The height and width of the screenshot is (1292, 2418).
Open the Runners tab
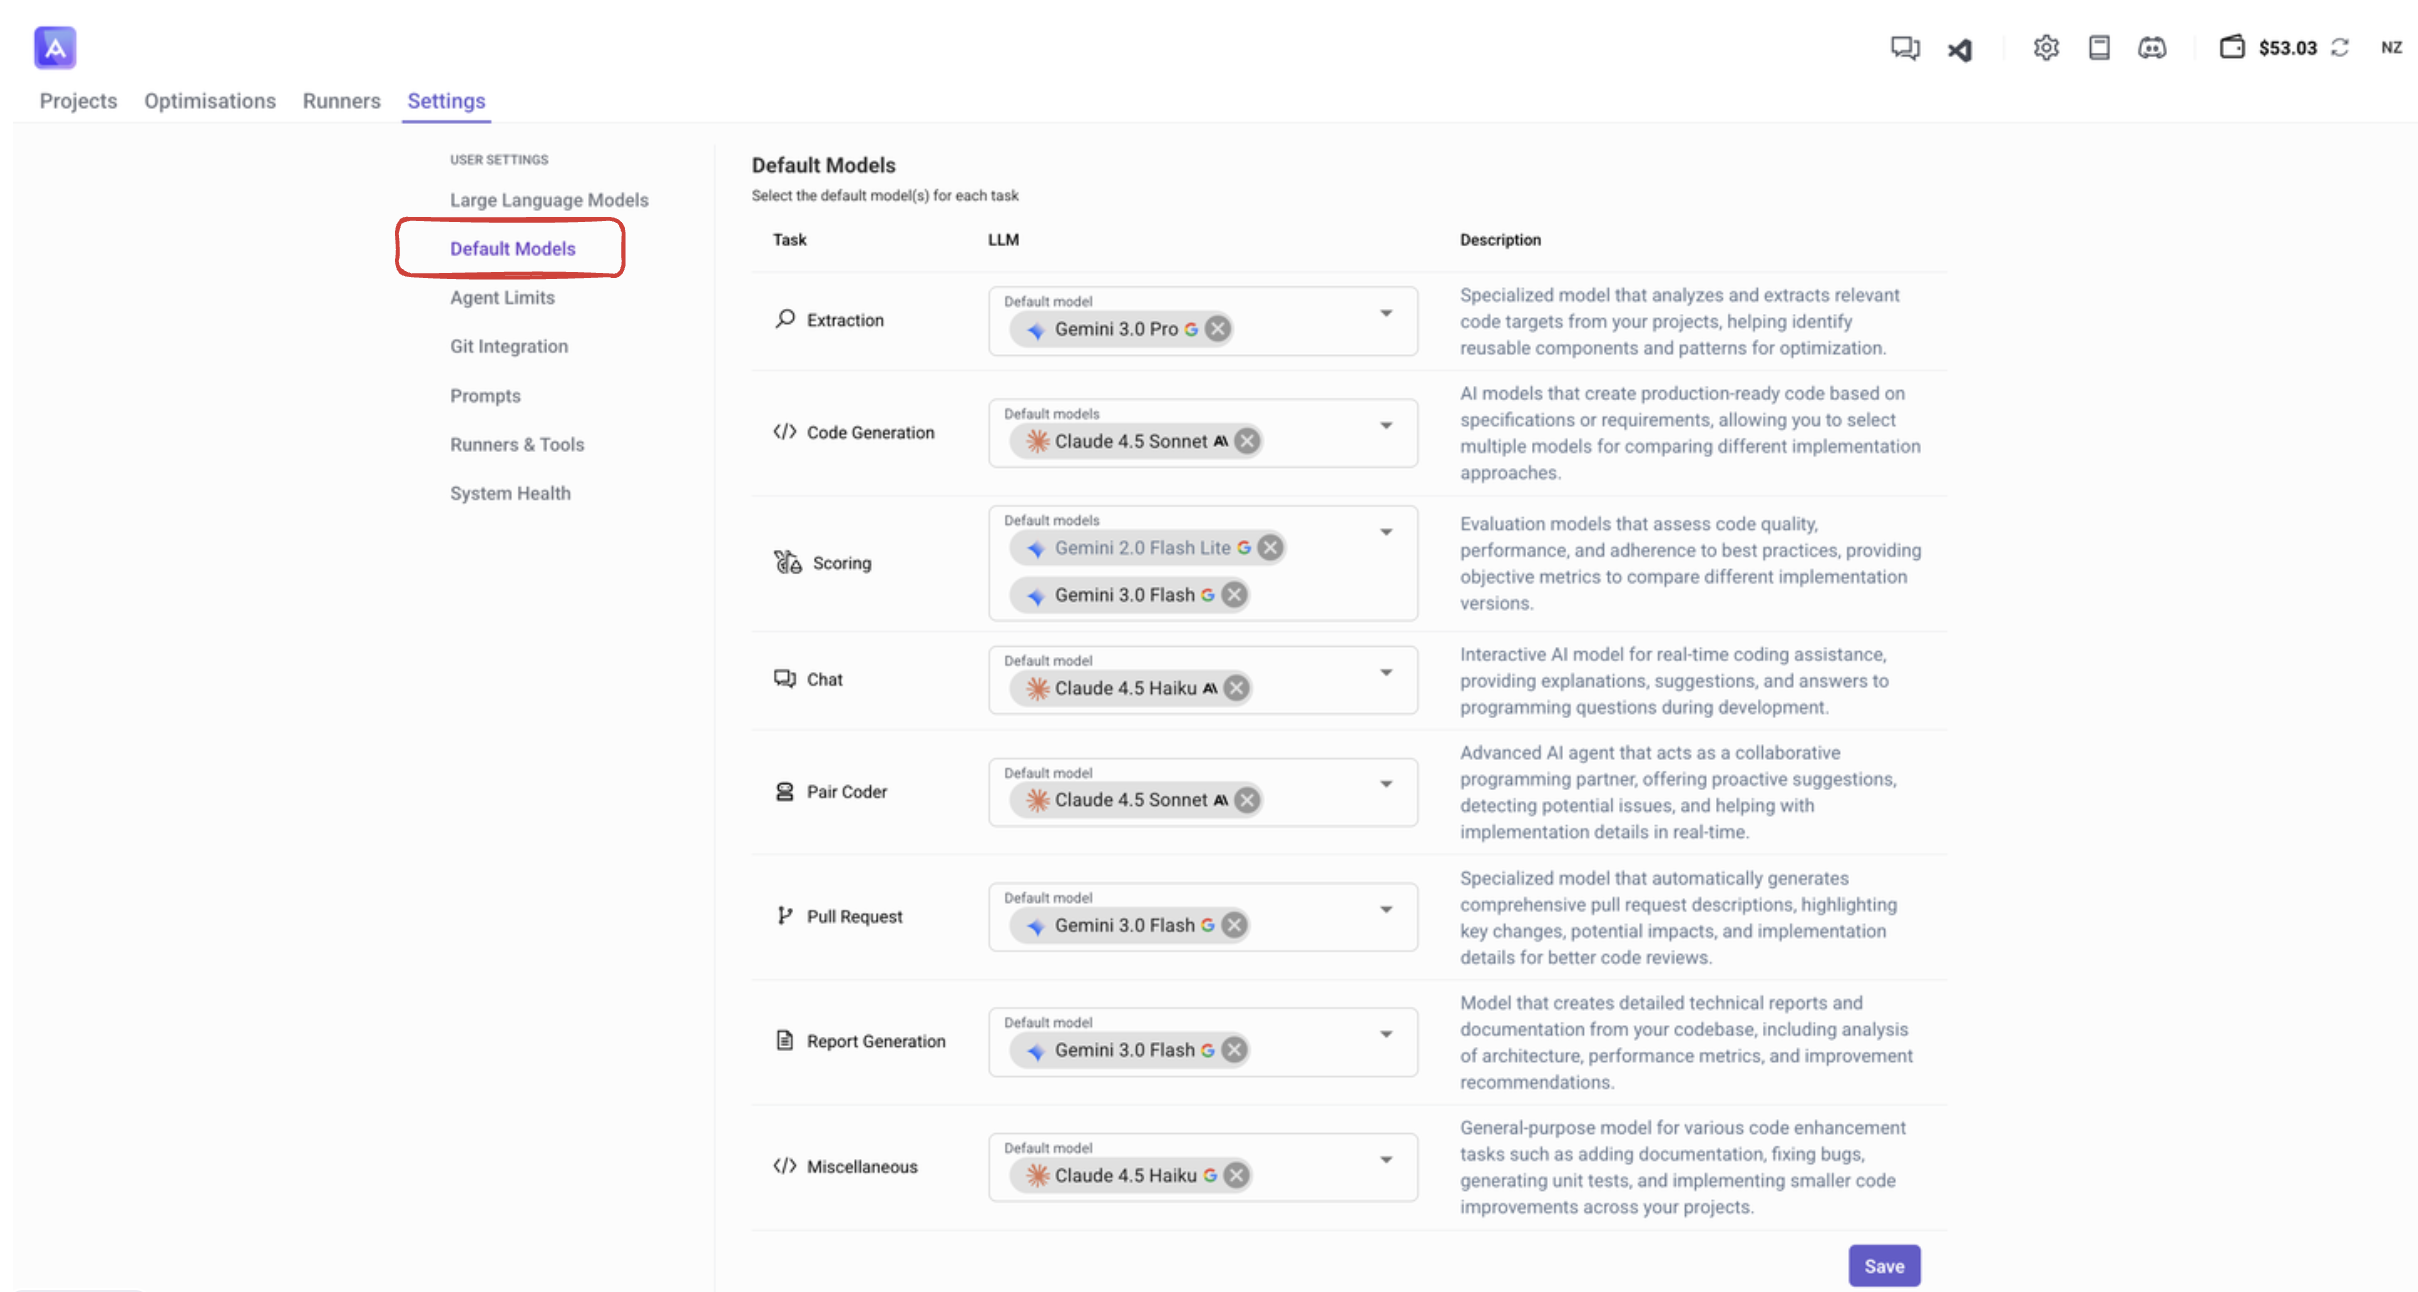pyautogui.click(x=341, y=101)
